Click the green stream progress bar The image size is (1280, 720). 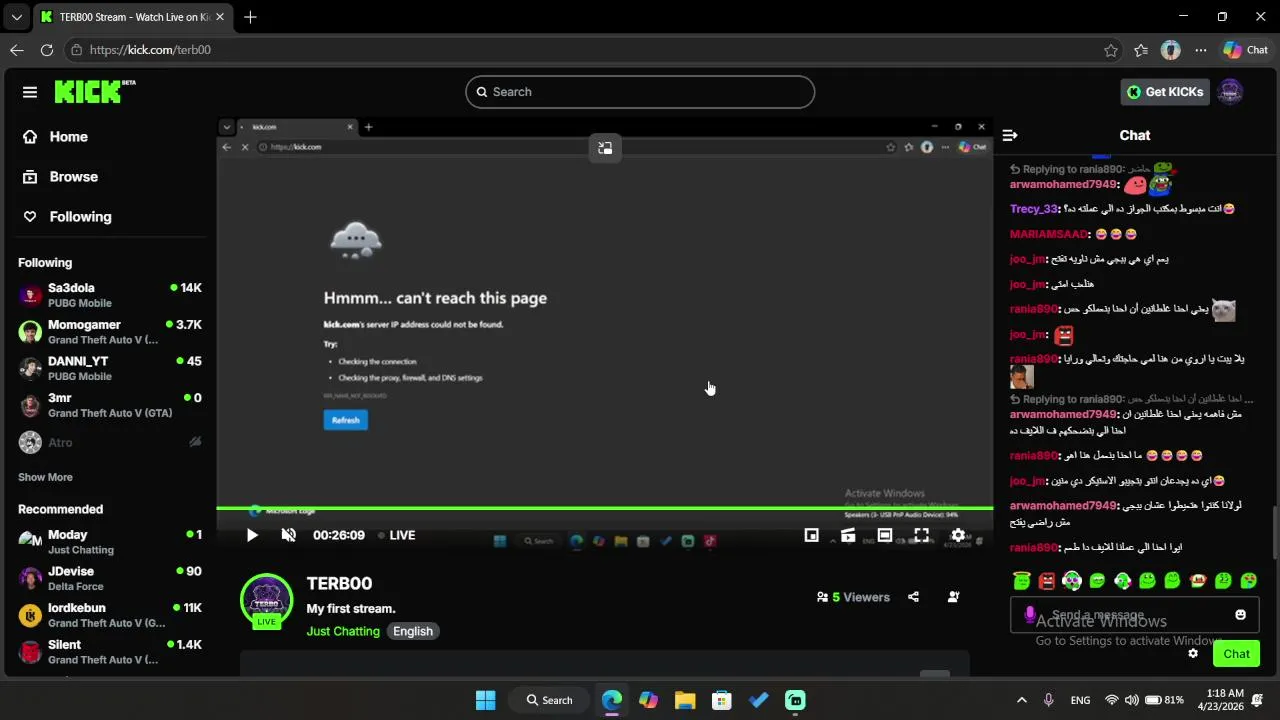[x=605, y=508]
